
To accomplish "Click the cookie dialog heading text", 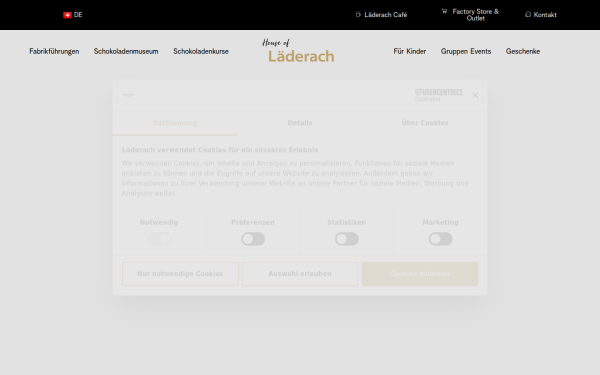I will coord(220,150).
